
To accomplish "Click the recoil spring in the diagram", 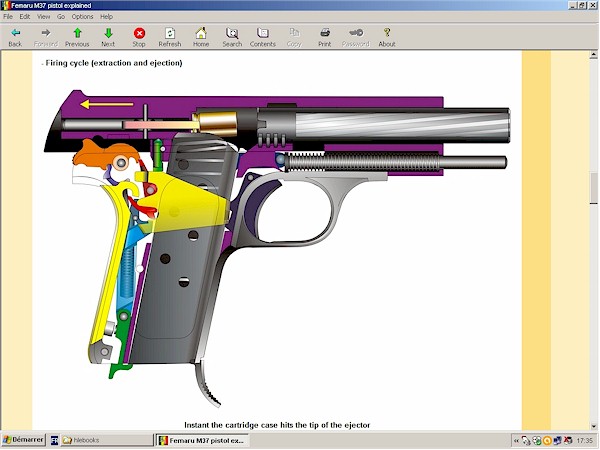I will tap(362, 162).
